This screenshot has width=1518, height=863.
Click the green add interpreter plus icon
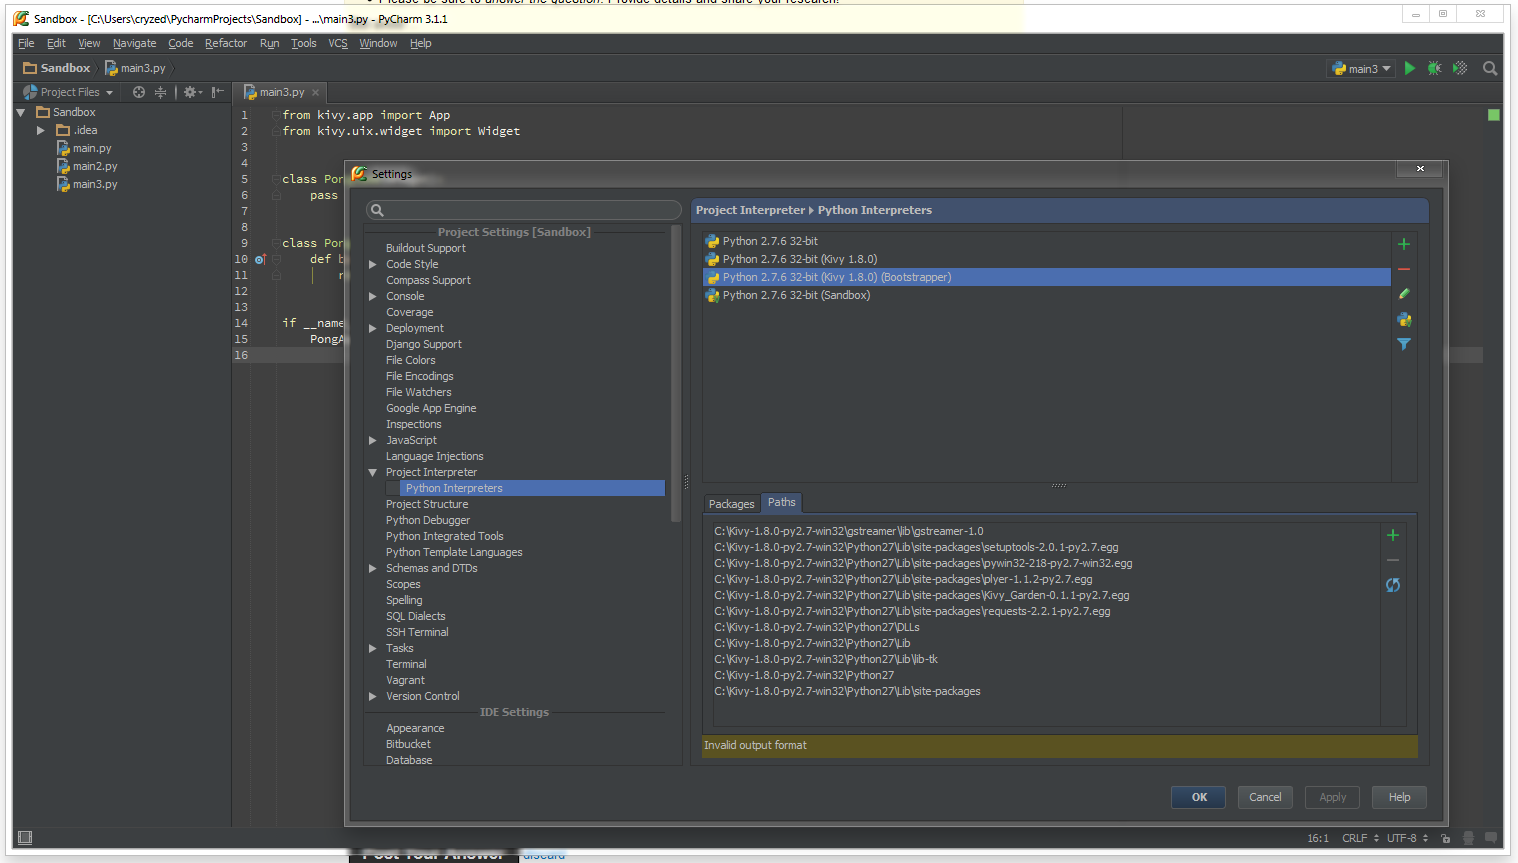point(1404,244)
